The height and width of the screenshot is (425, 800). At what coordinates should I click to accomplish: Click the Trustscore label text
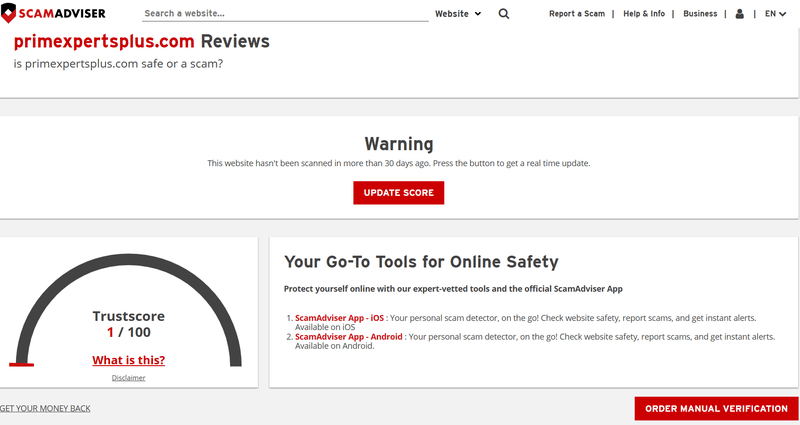[129, 316]
